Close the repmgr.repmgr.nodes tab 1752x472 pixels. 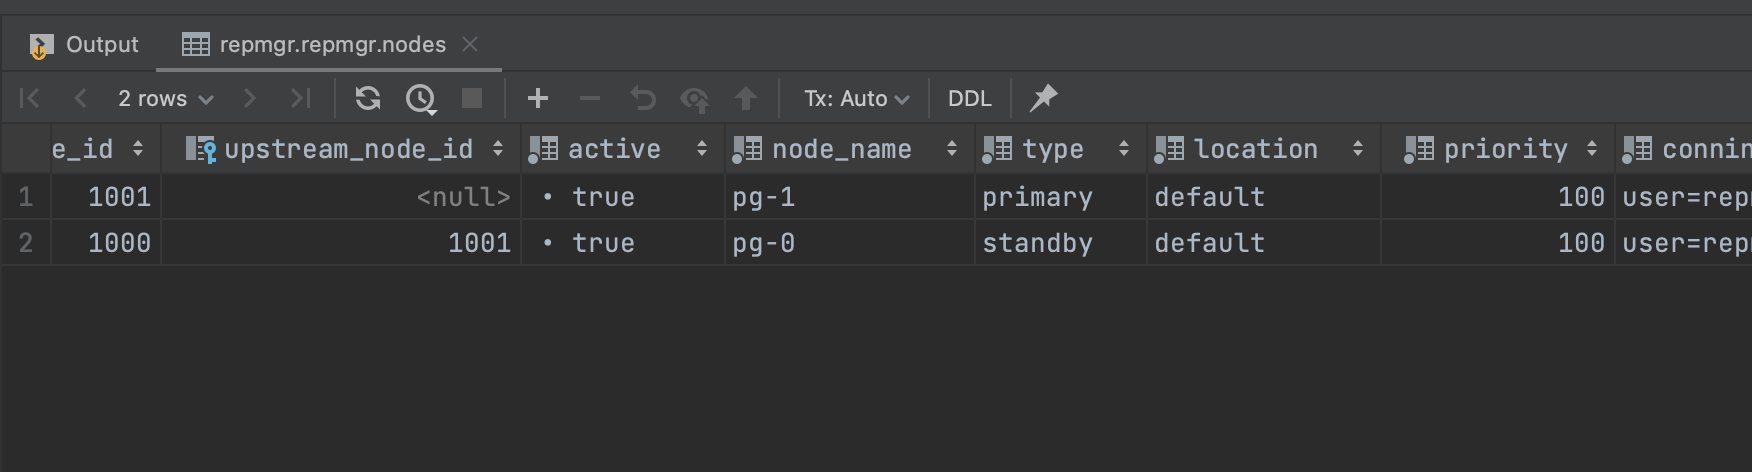[470, 45]
